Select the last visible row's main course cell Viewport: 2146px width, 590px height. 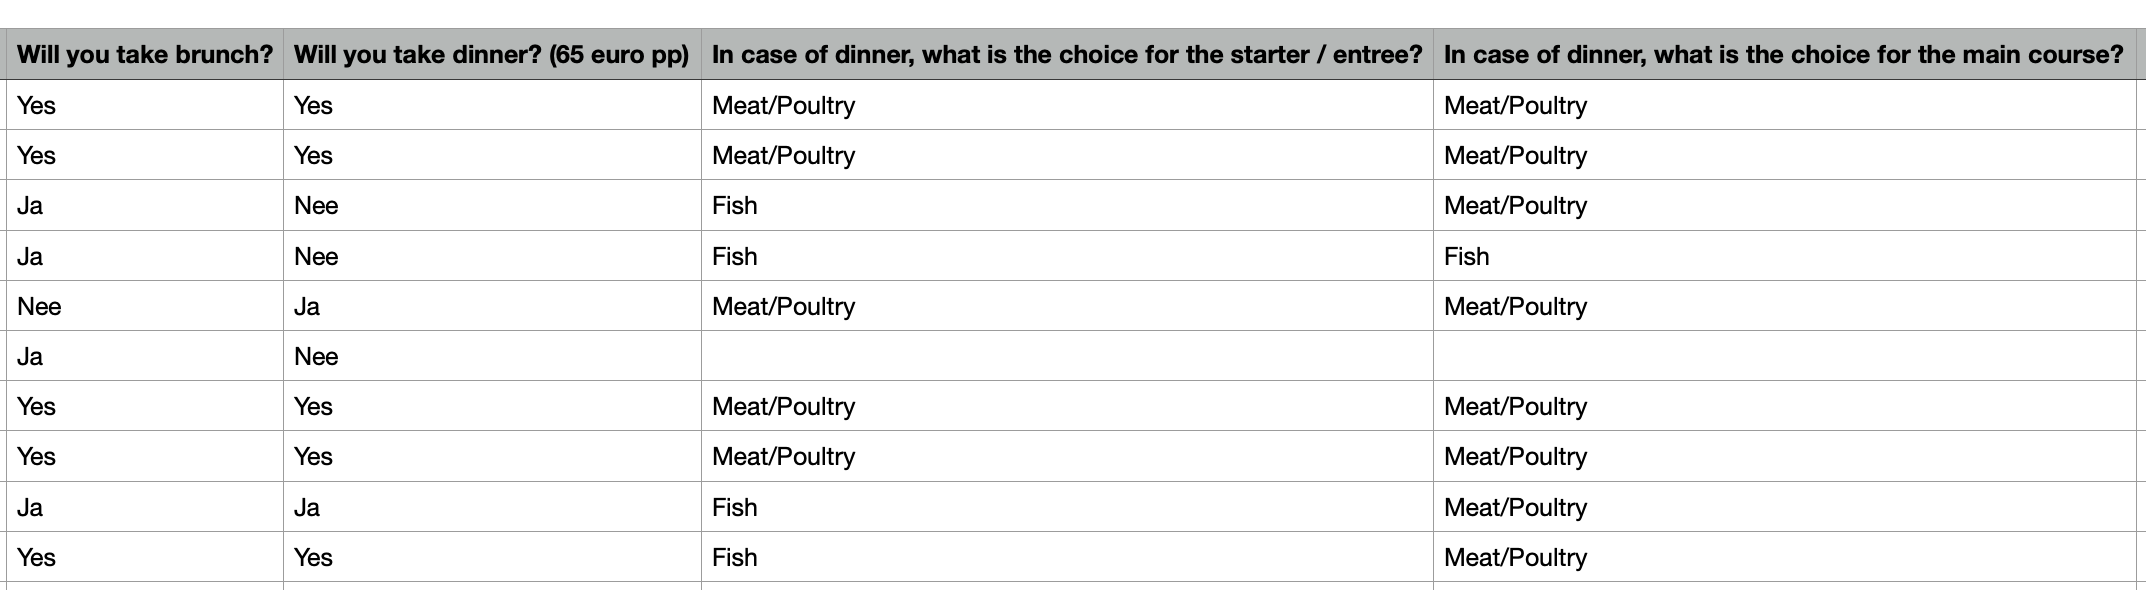click(x=1515, y=558)
